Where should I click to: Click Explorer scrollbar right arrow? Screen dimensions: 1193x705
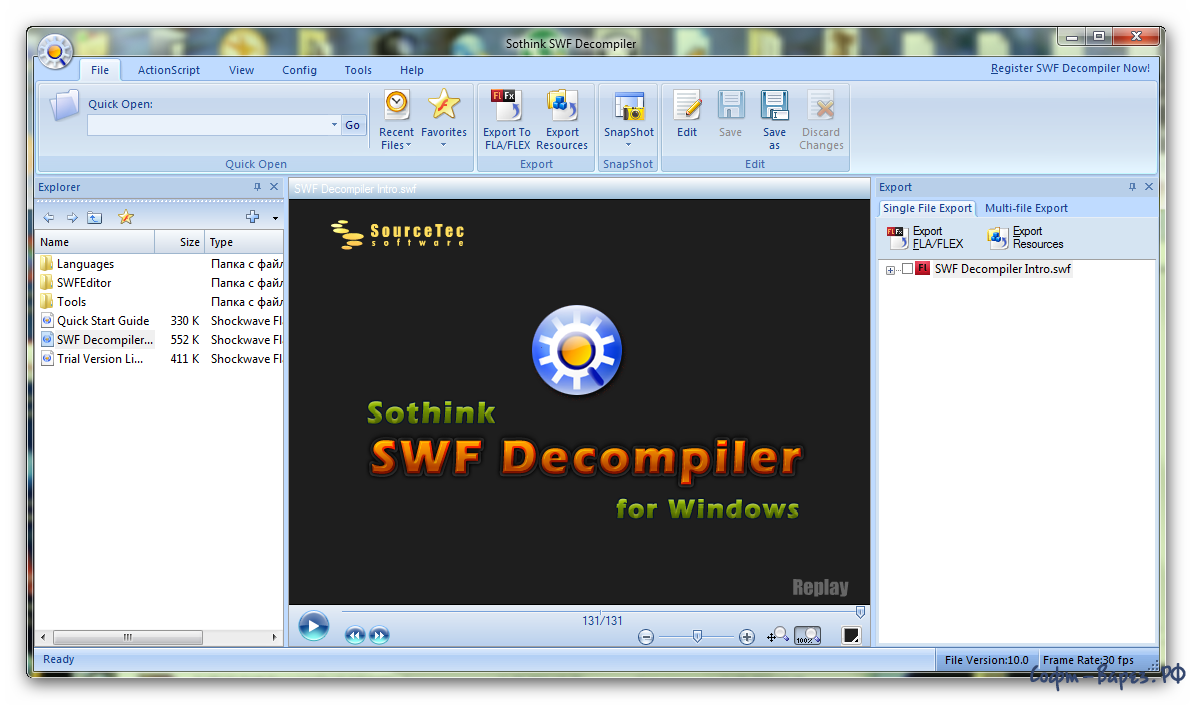click(274, 637)
